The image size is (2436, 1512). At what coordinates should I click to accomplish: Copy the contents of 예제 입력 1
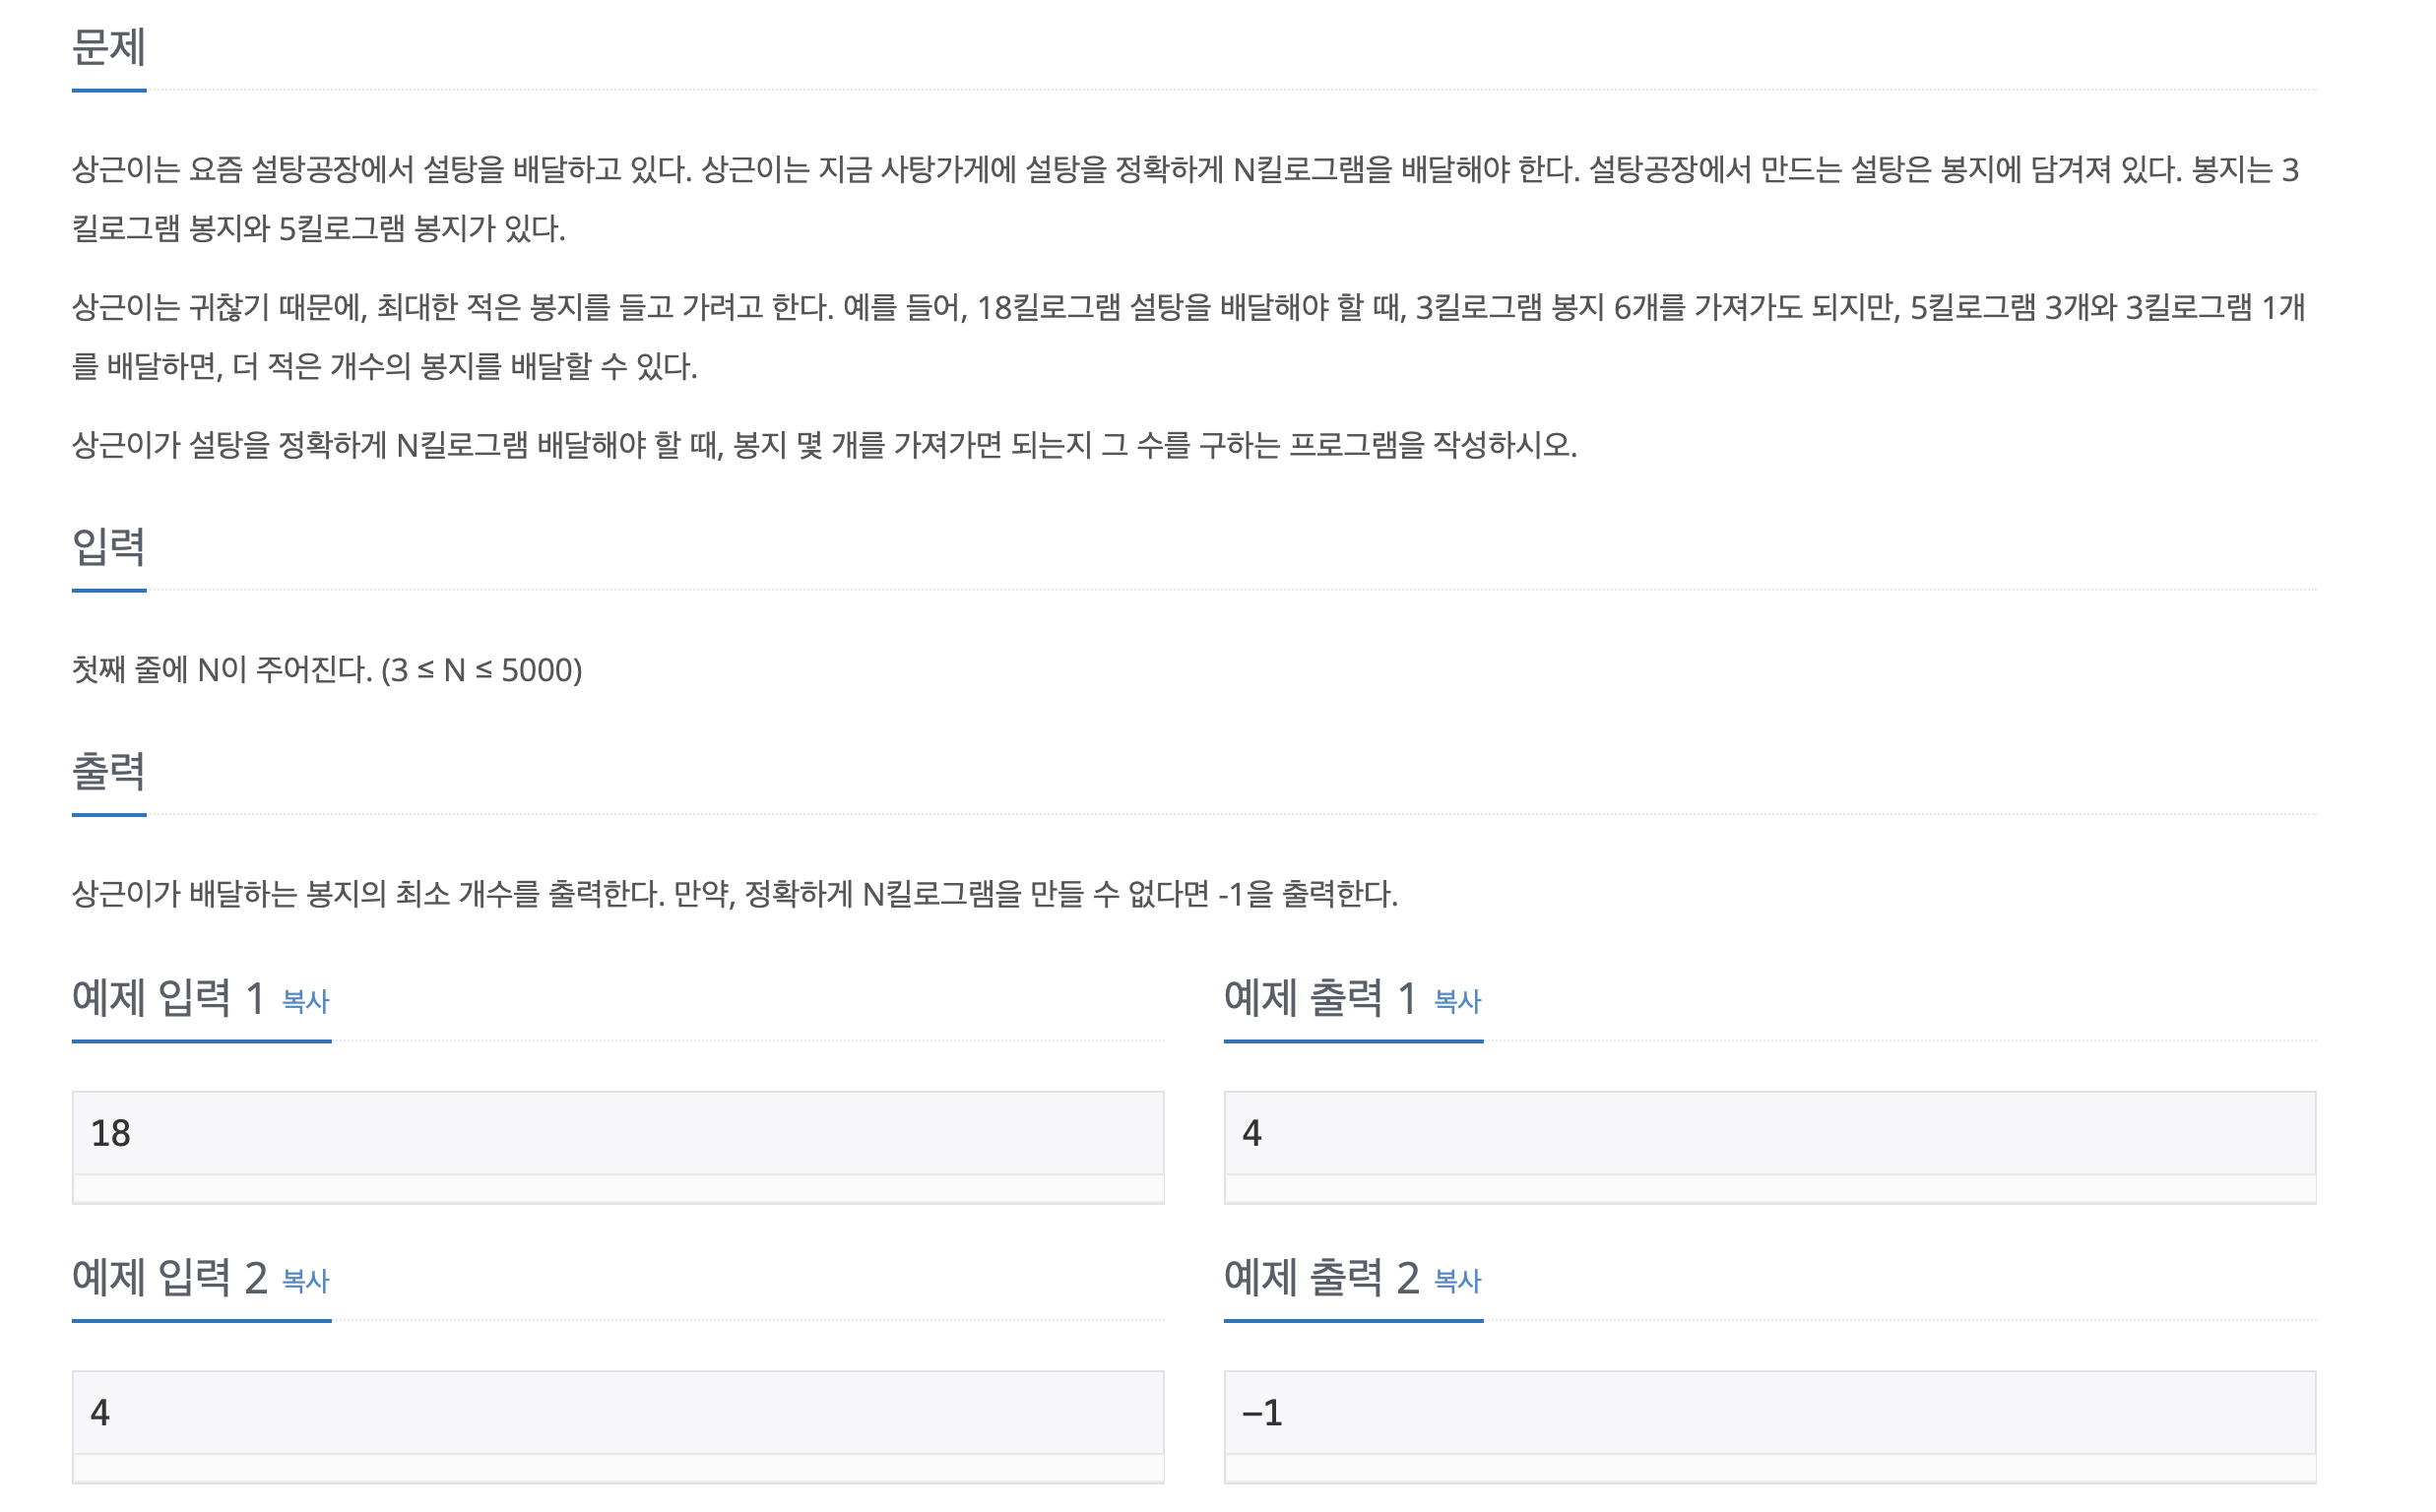click(x=308, y=1003)
